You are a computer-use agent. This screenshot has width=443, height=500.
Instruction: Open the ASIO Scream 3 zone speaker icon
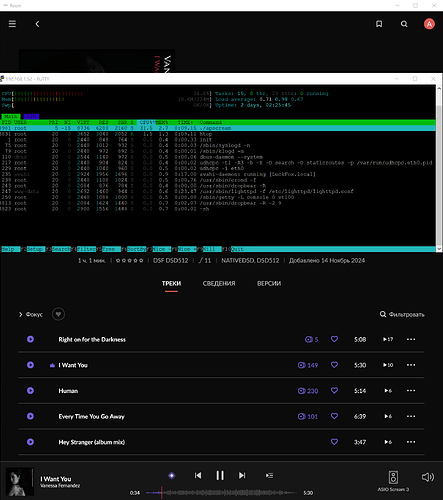pos(393,477)
